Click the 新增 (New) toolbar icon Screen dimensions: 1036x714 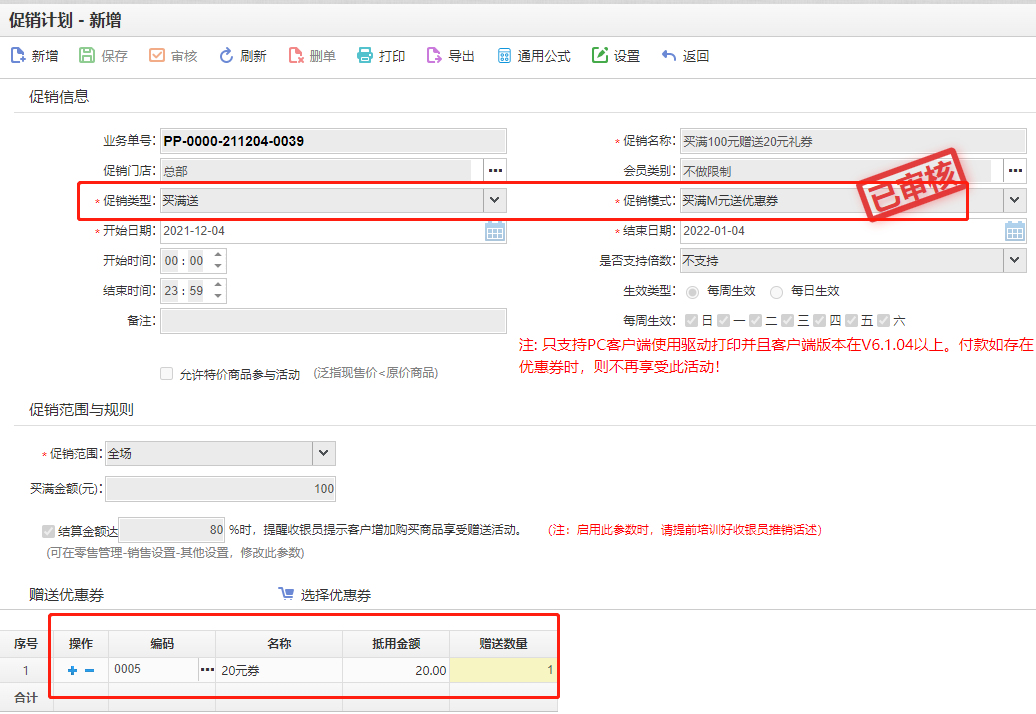pos(18,56)
